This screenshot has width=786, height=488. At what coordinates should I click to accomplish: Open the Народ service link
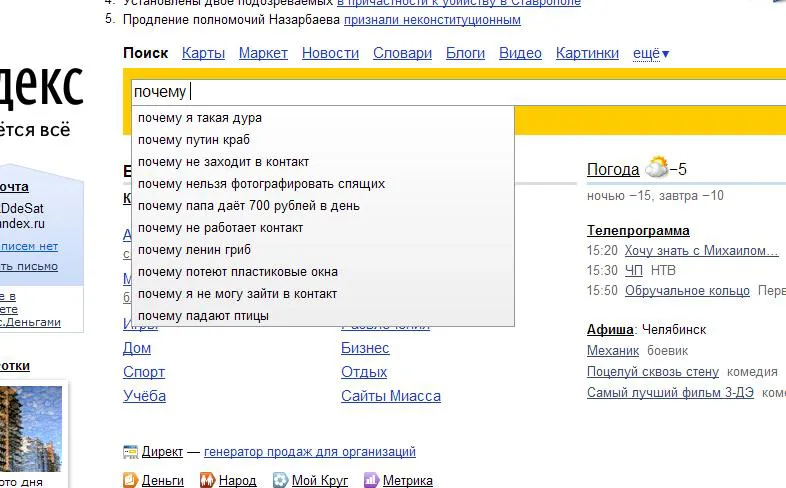pos(238,480)
